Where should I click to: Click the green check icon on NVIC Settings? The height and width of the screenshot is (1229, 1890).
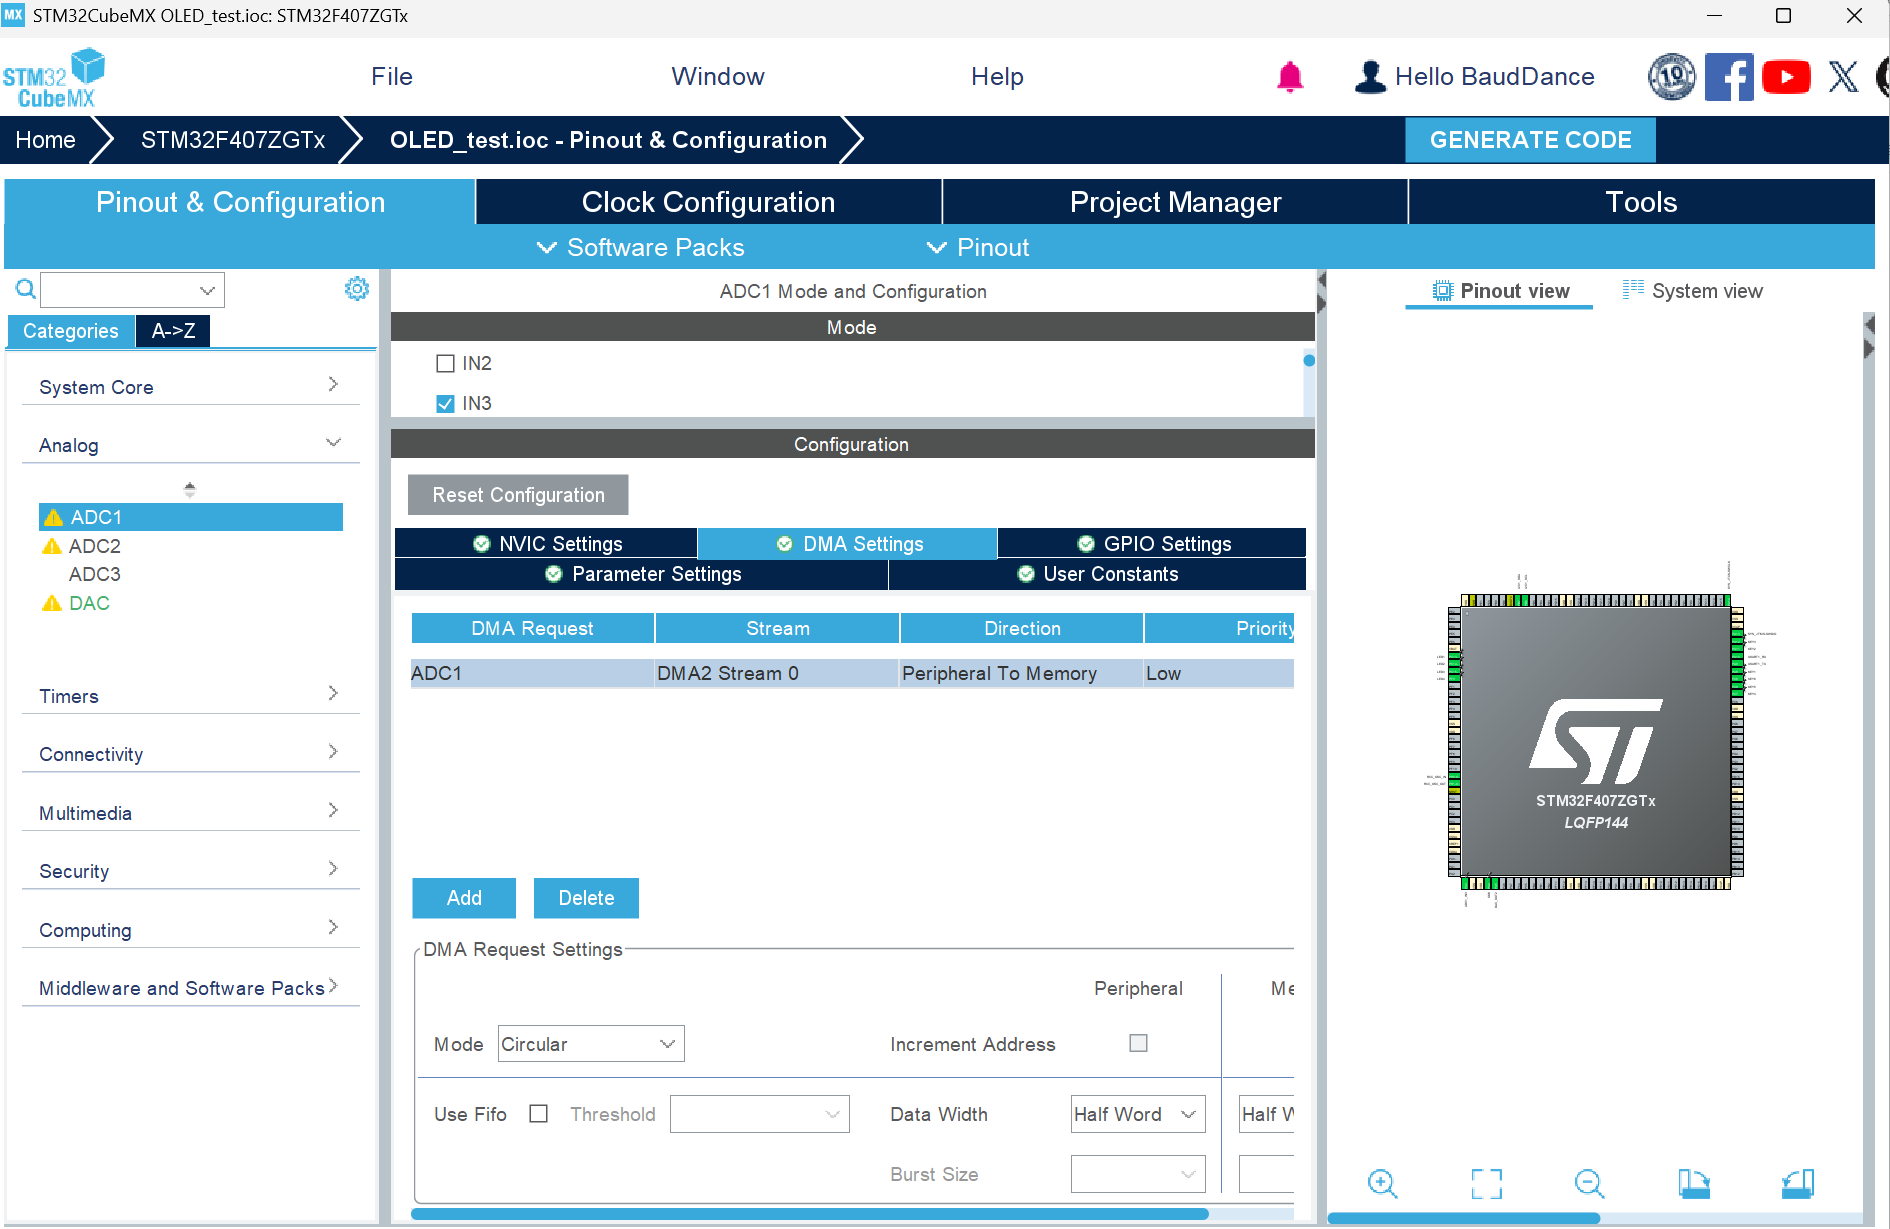coord(482,544)
